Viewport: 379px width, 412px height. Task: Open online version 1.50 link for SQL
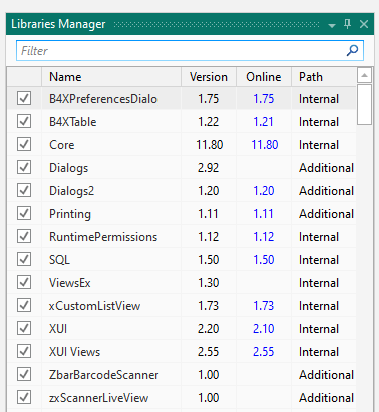coord(264,260)
